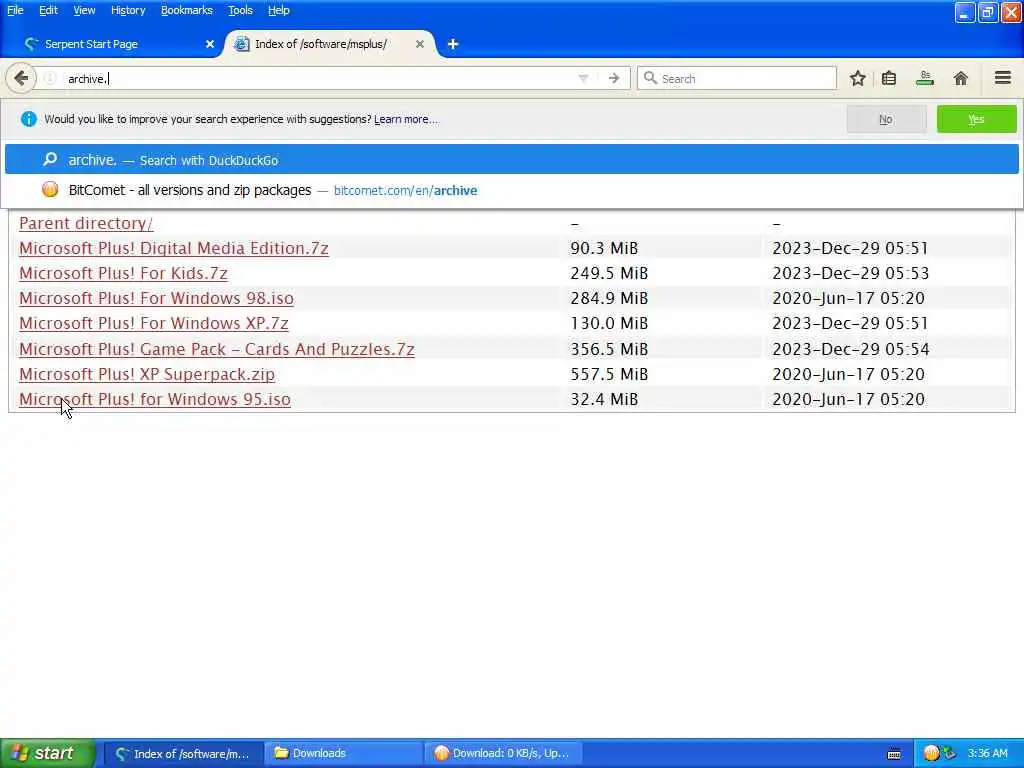Click the 2020-Jun-17 05:20 date for Windows 98.iso

point(848,298)
